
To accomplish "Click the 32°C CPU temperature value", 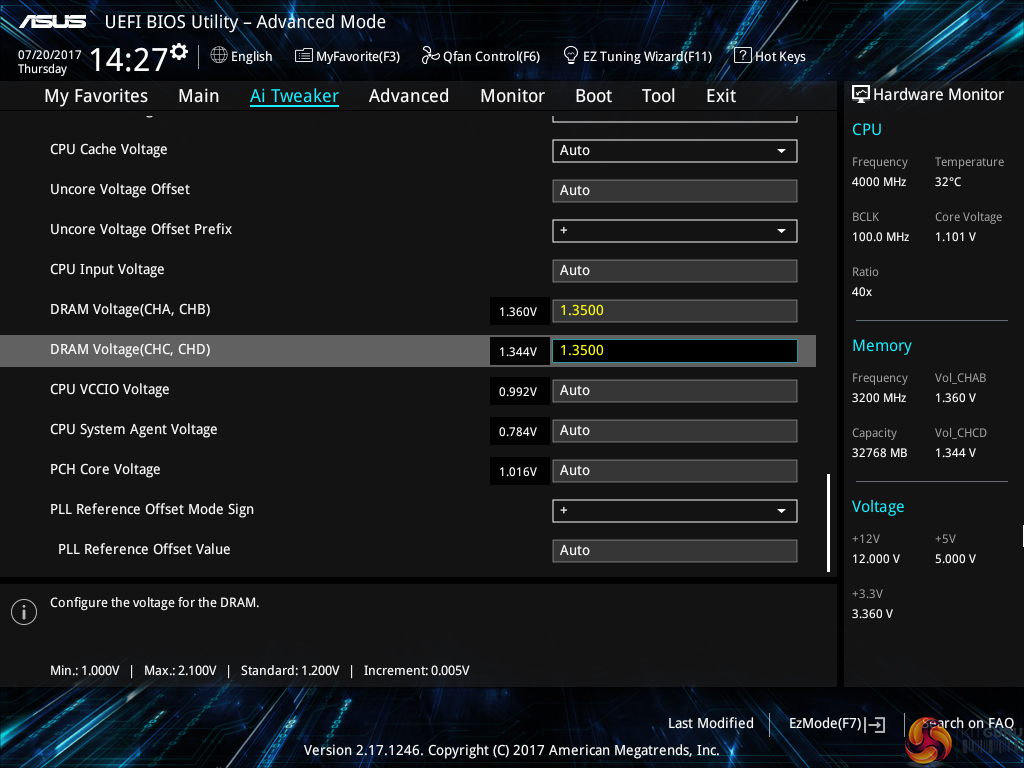I will (948, 182).
